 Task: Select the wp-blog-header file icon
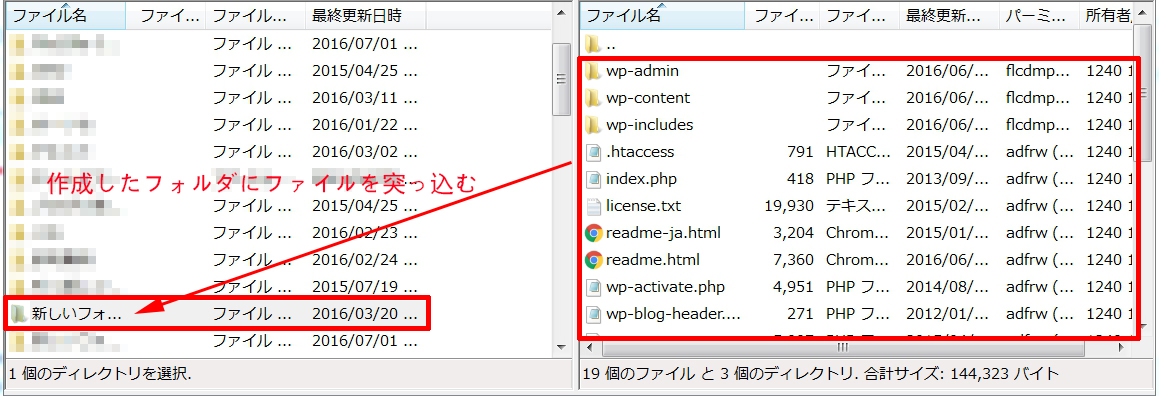pyautogui.click(x=593, y=314)
